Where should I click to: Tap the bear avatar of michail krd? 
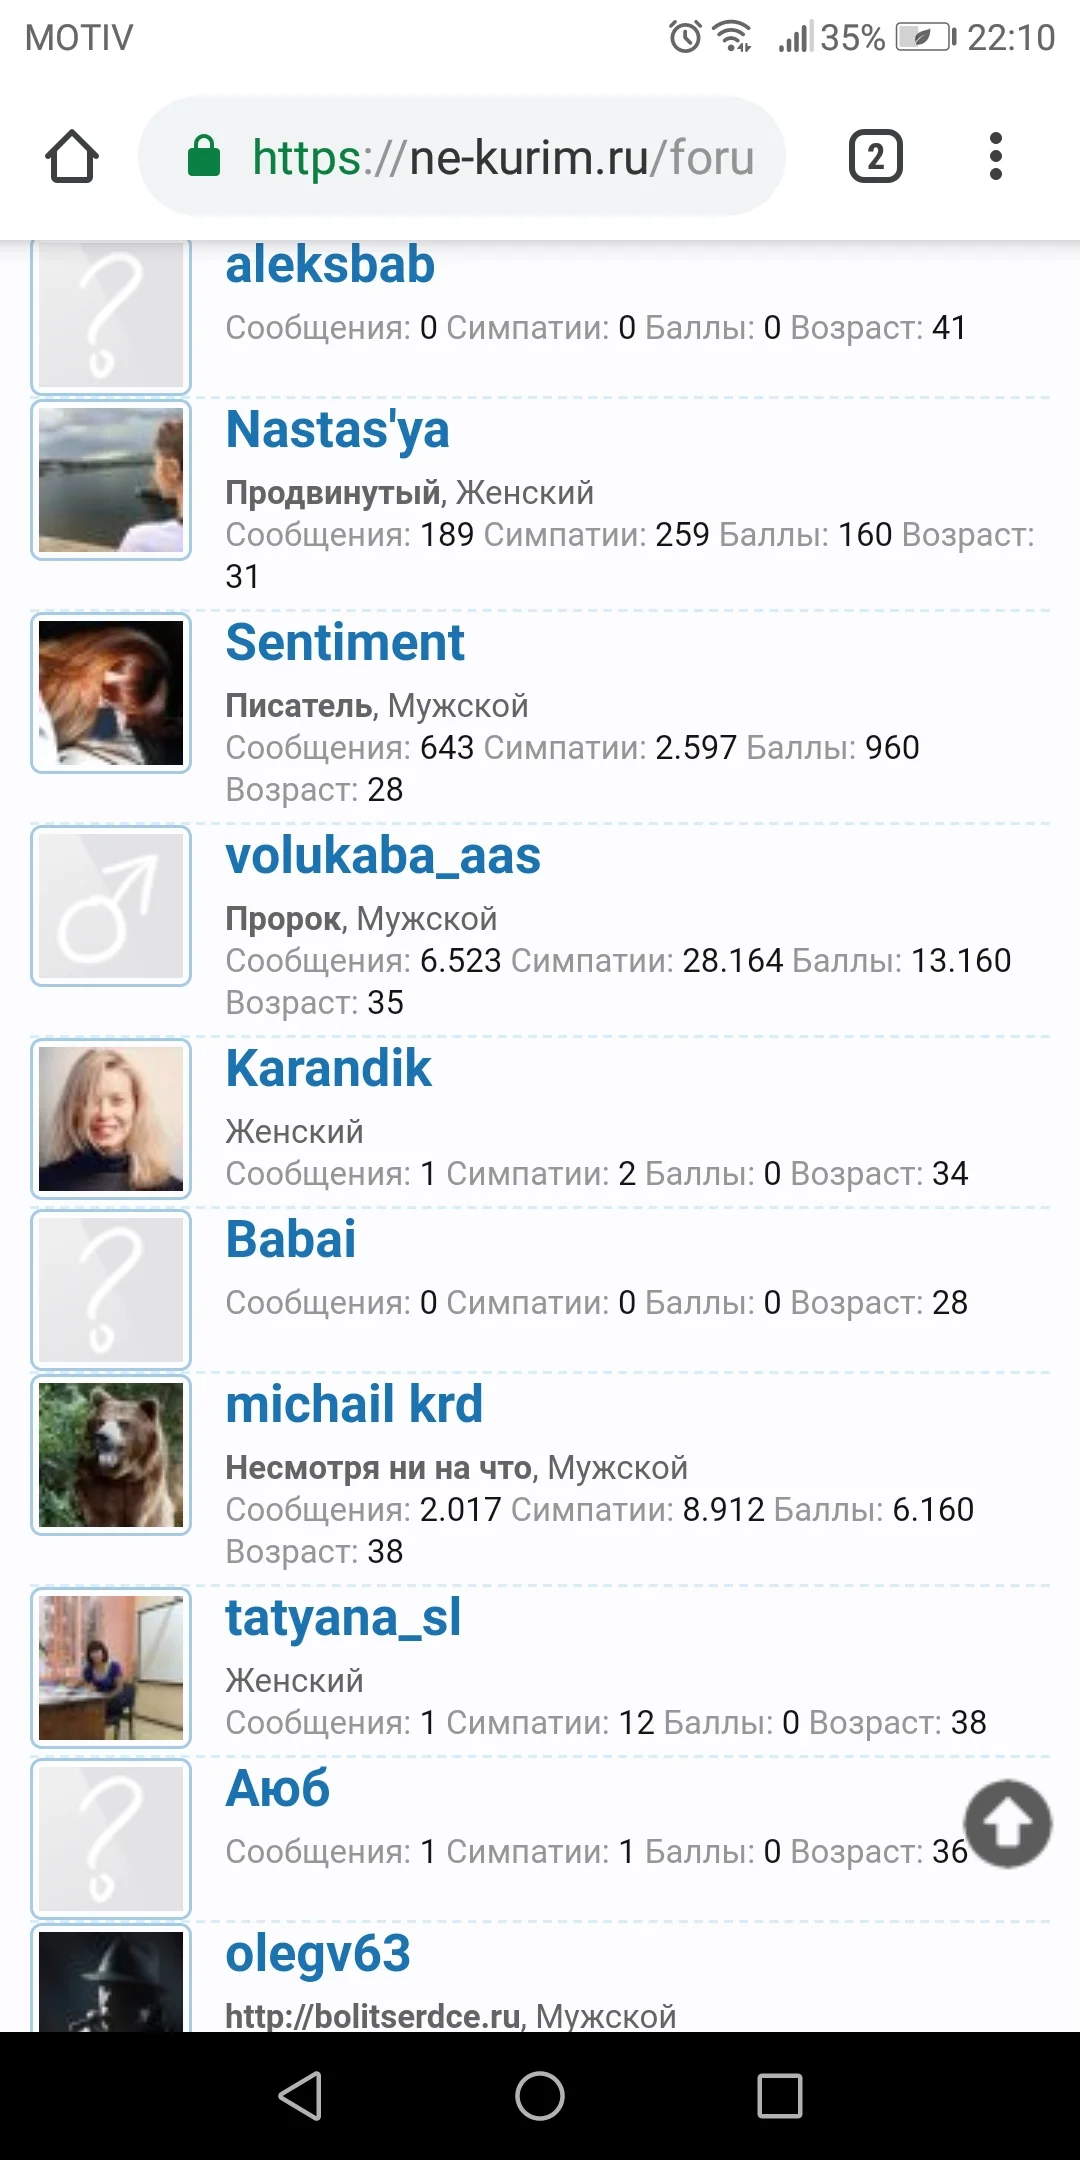point(111,1455)
